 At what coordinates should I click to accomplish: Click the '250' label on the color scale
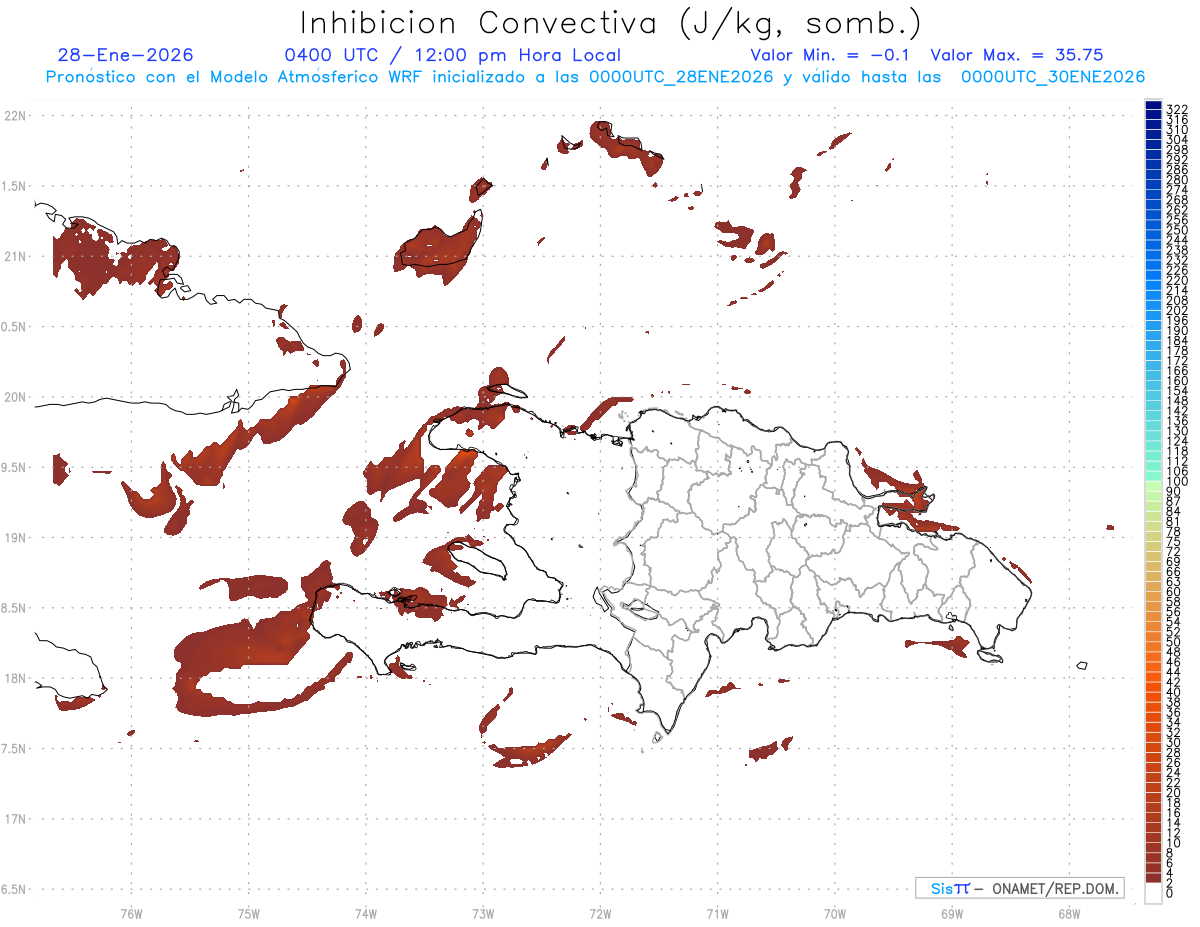coord(1176,230)
